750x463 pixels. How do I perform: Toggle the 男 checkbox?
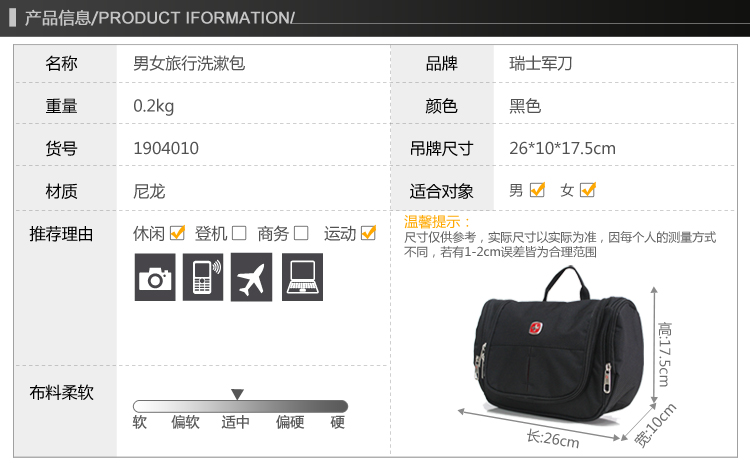click(x=538, y=190)
